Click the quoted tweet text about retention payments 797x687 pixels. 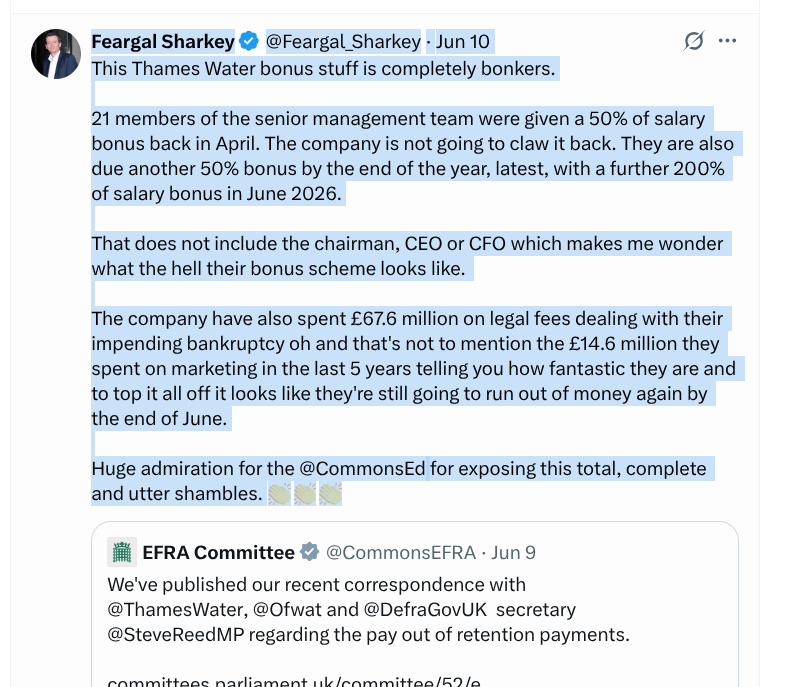tap(369, 609)
